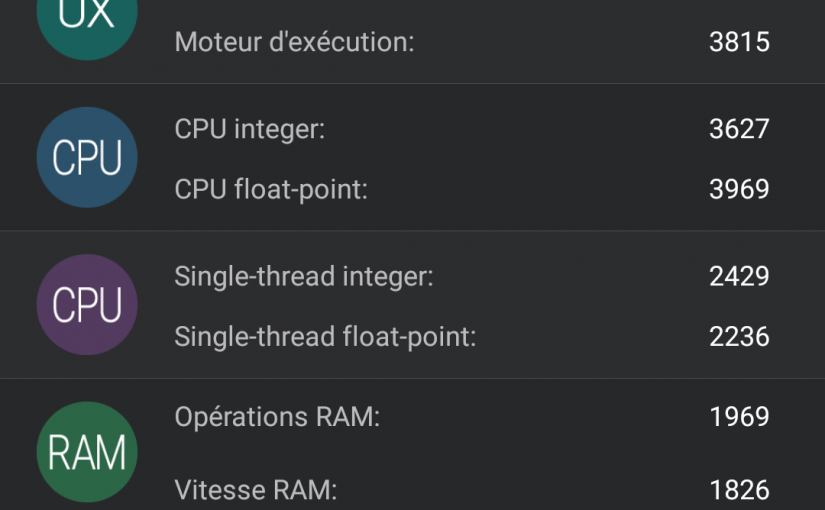Select the CPU integer label
The width and height of the screenshot is (825, 510).
pos(249,129)
